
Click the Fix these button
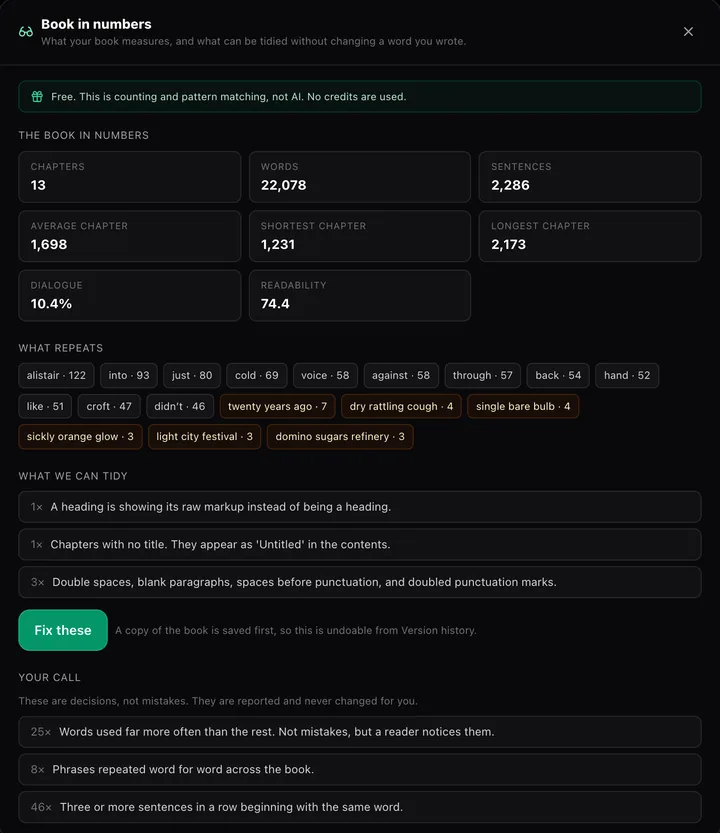pyautogui.click(x=63, y=630)
